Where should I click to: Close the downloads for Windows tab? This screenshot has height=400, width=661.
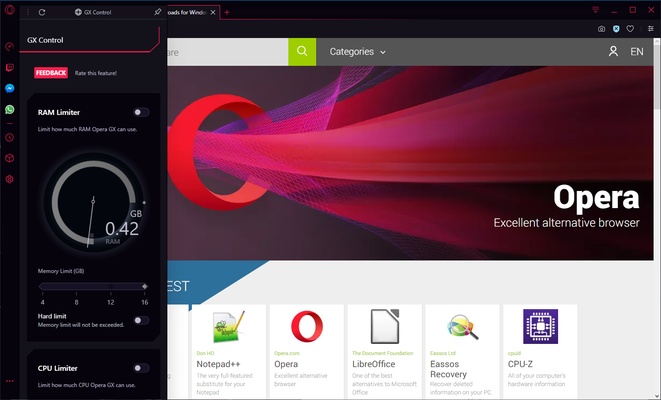(213, 12)
